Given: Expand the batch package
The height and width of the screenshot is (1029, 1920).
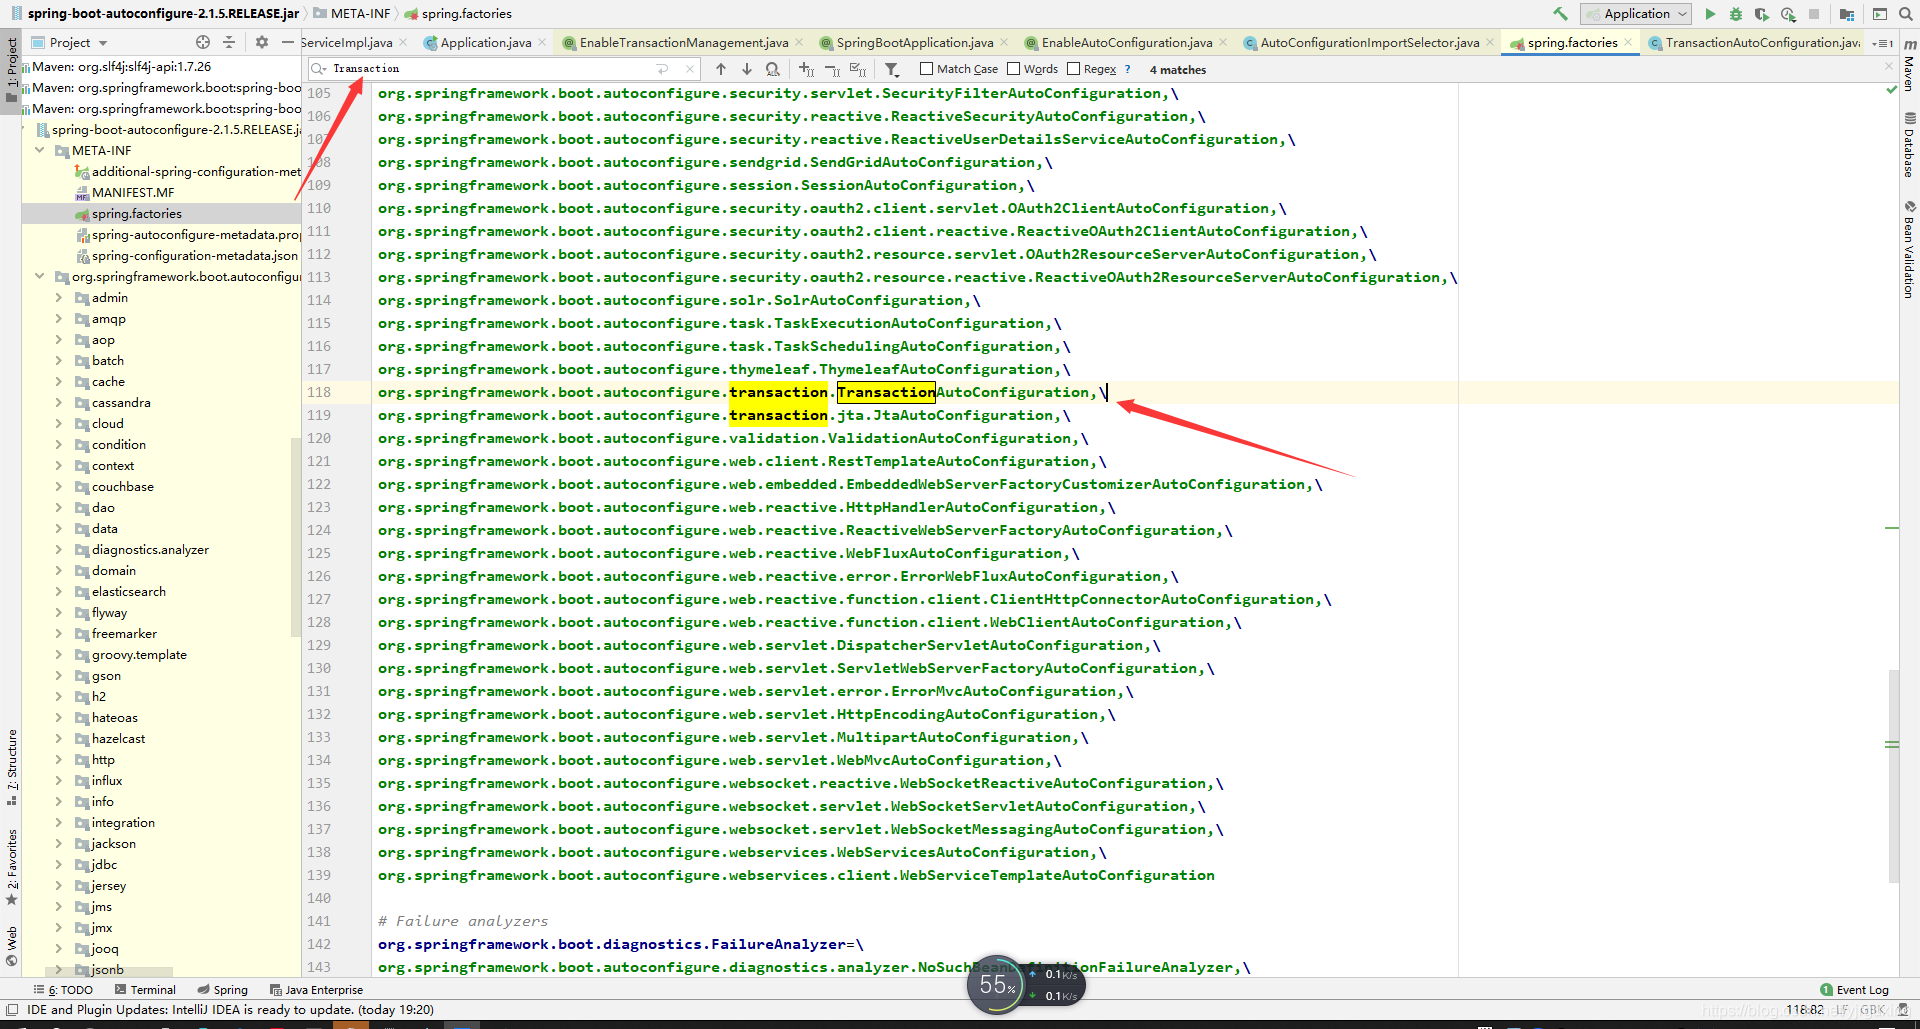Looking at the screenshot, I should [59, 361].
